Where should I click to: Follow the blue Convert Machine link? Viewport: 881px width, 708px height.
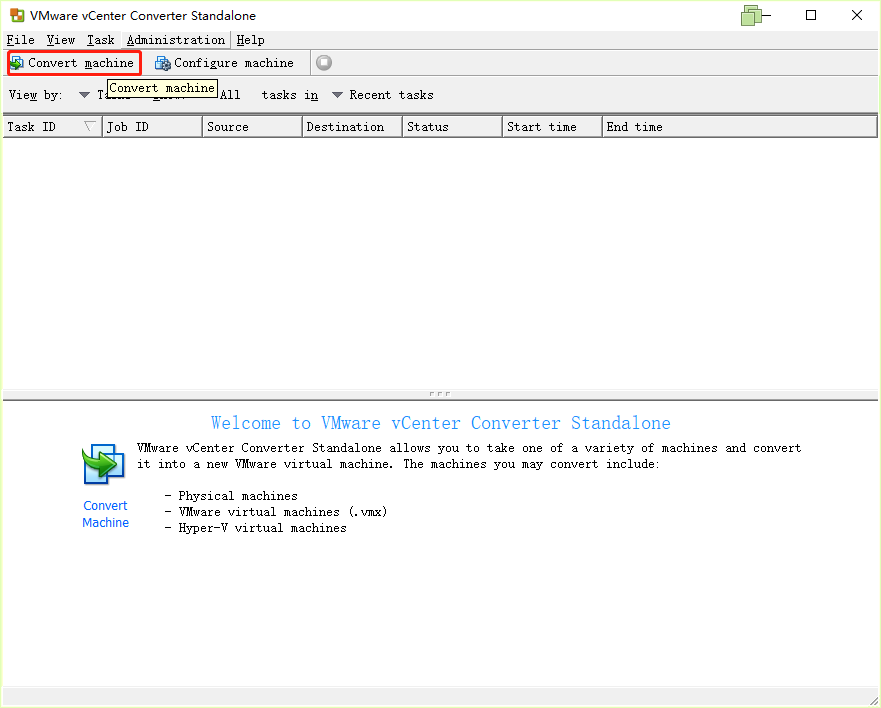coord(106,514)
